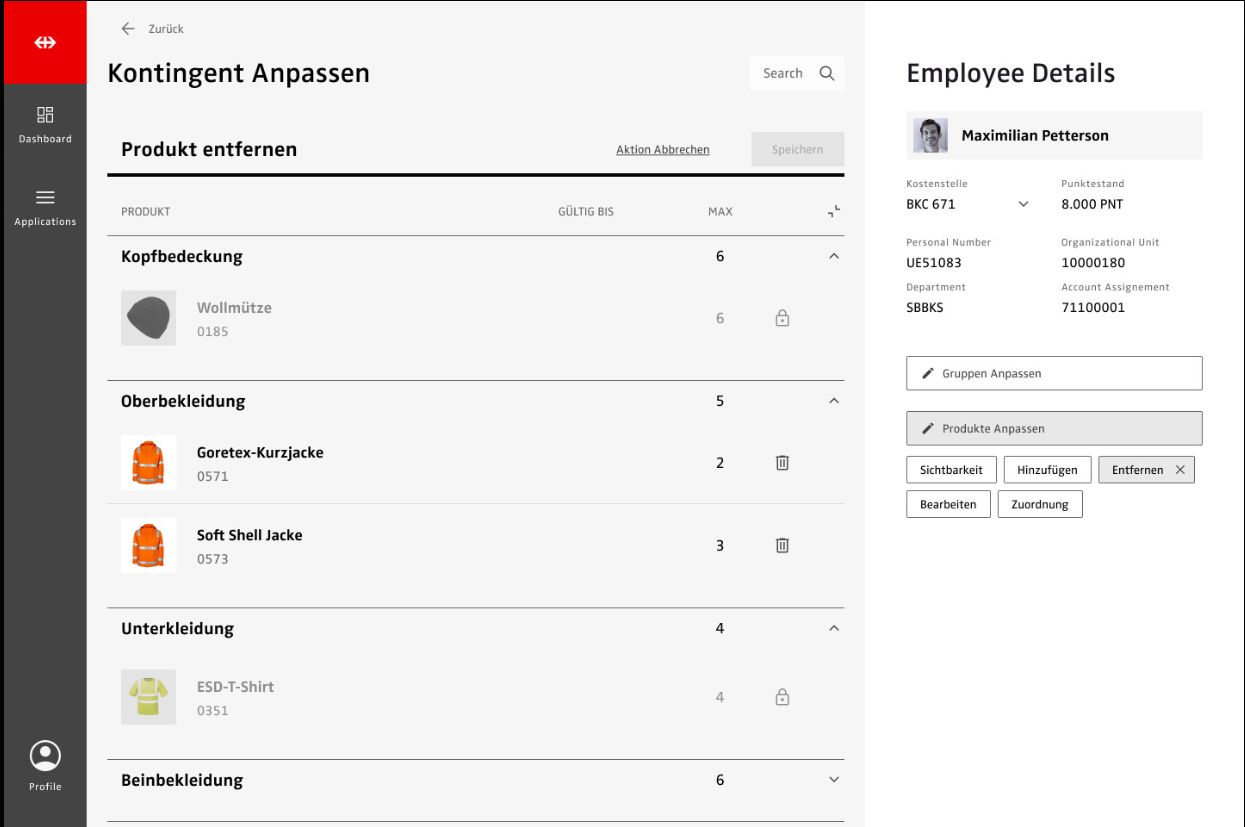This screenshot has width=1245, height=827.
Task: Collapse all product groups via header icon
Action: 834,211
